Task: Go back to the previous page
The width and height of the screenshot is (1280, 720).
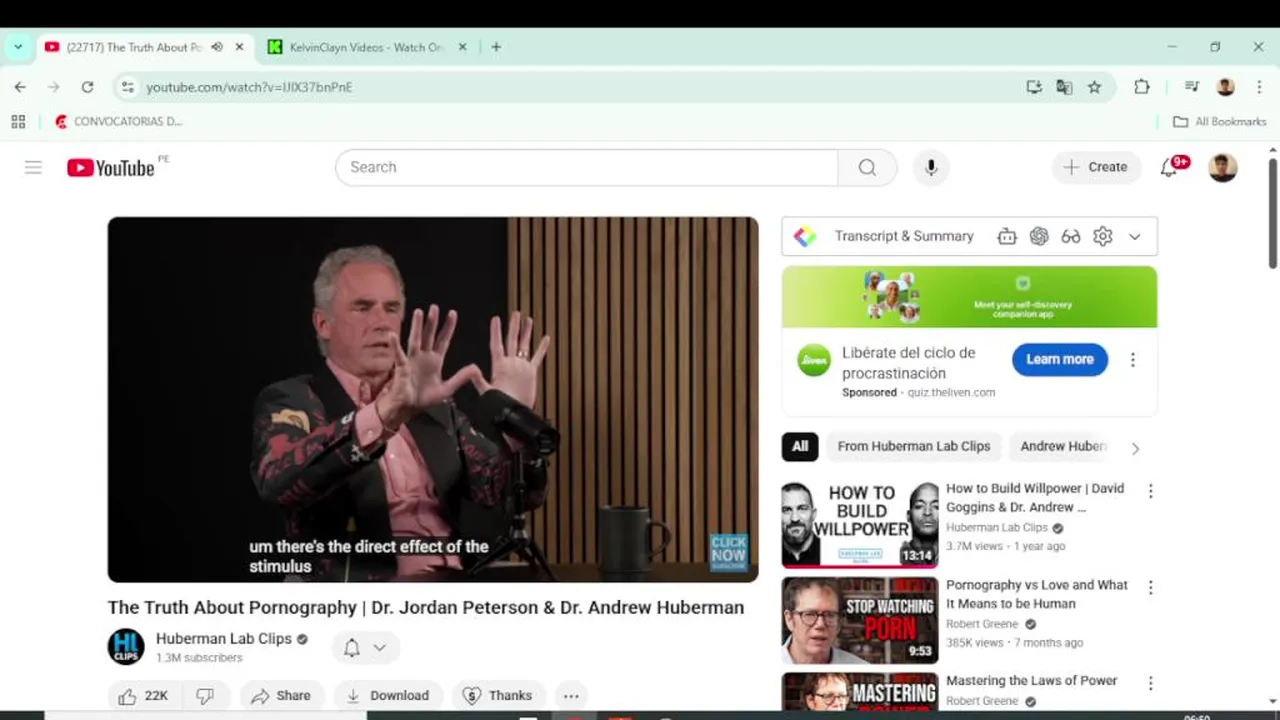Action: pos(20,87)
